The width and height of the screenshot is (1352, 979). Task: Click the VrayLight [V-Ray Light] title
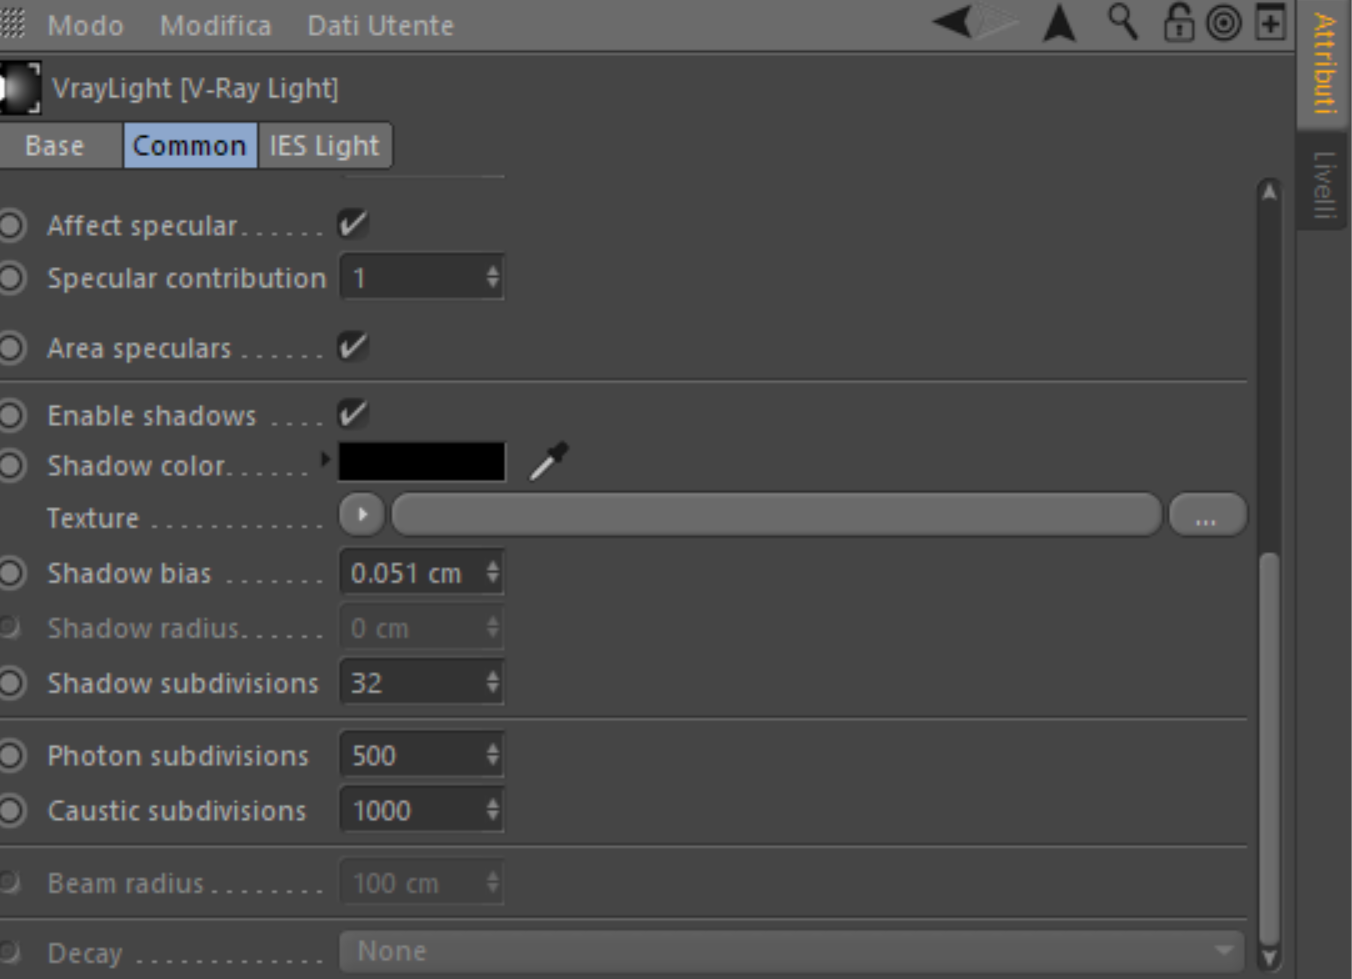click(x=195, y=88)
